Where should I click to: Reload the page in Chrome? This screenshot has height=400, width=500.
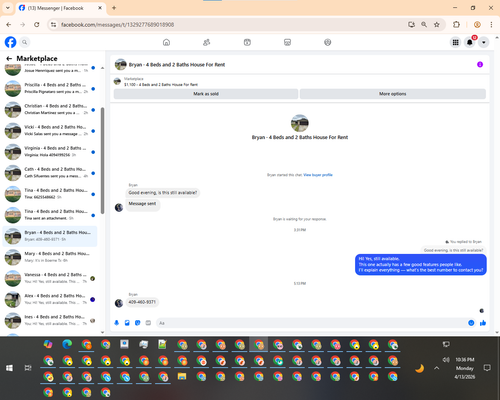(37, 24)
